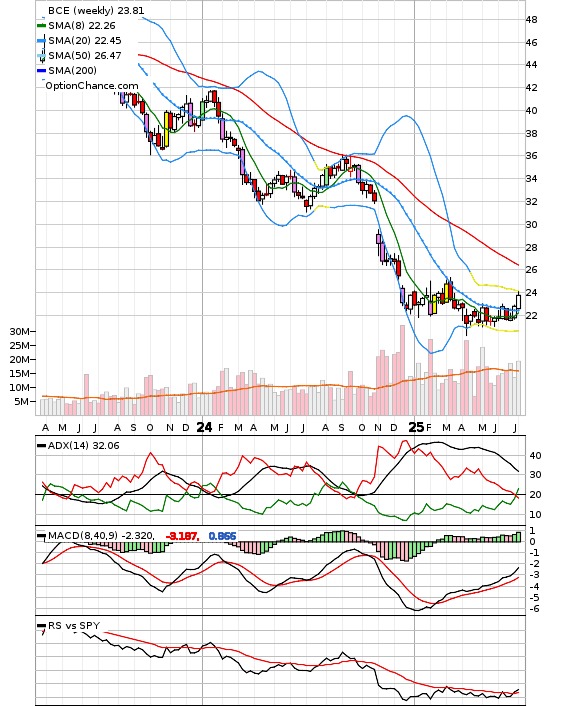This screenshot has height=706, width=566.
Task: Click the blue MACD histogram value 0.866
Action: pos(222,536)
